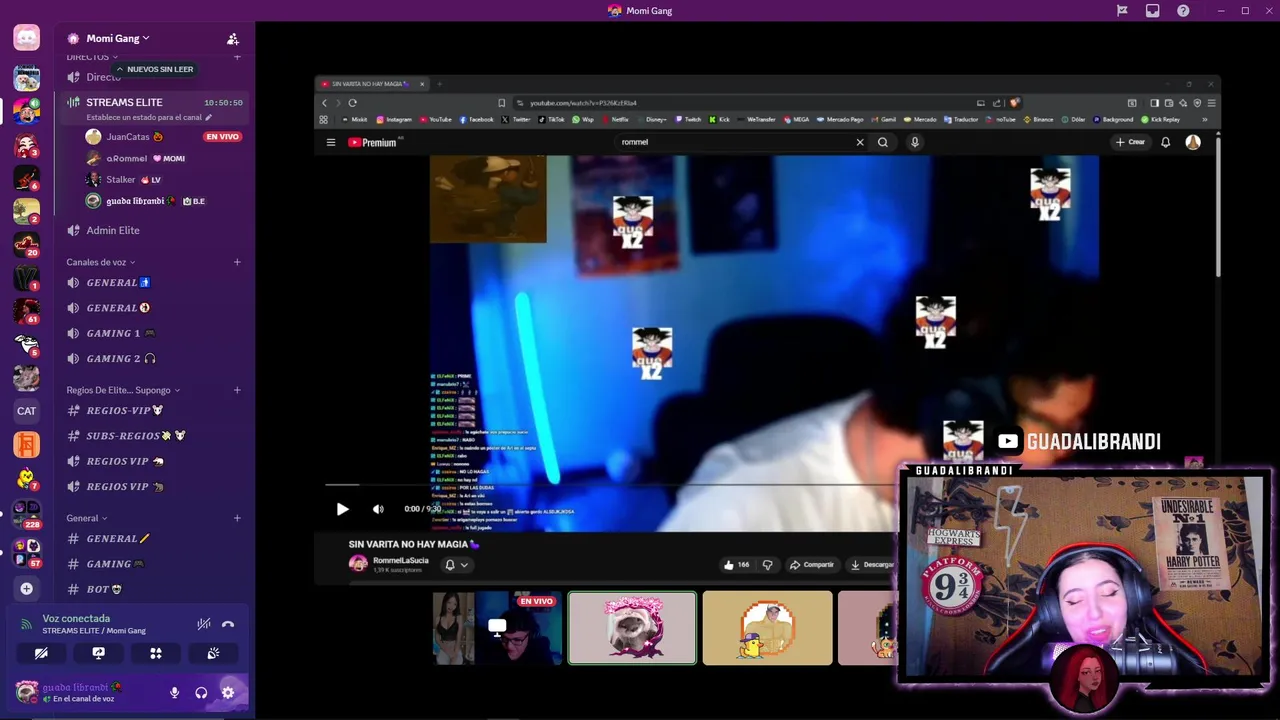
Task: Add a server with the plus icon
Action: tap(27, 588)
